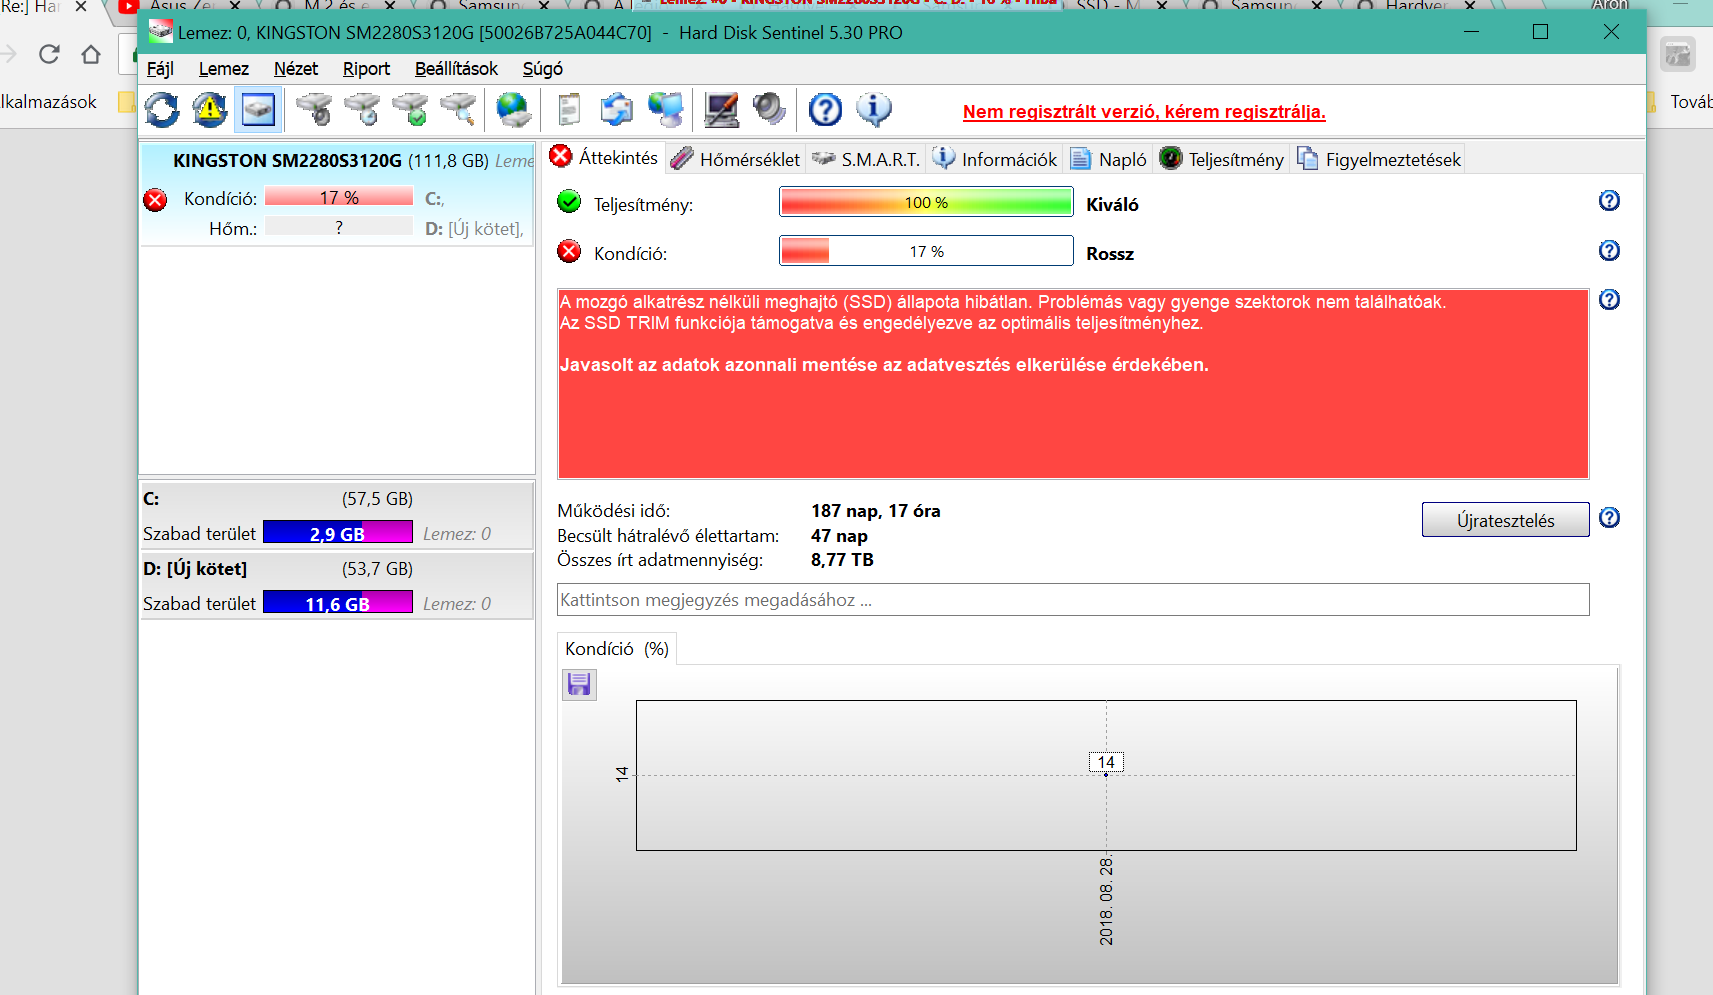1713x995 pixels.
Task: Click the Kondíció 17 % bar in overview
Action: [926, 251]
